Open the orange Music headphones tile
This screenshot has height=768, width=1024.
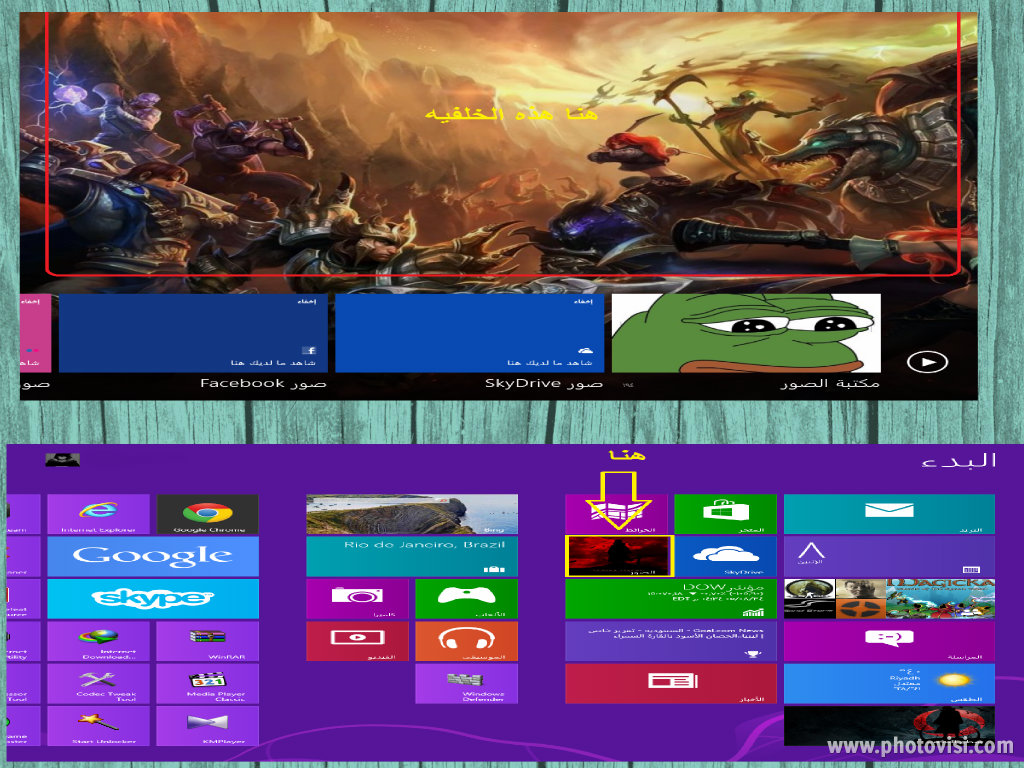tap(466, 641)
